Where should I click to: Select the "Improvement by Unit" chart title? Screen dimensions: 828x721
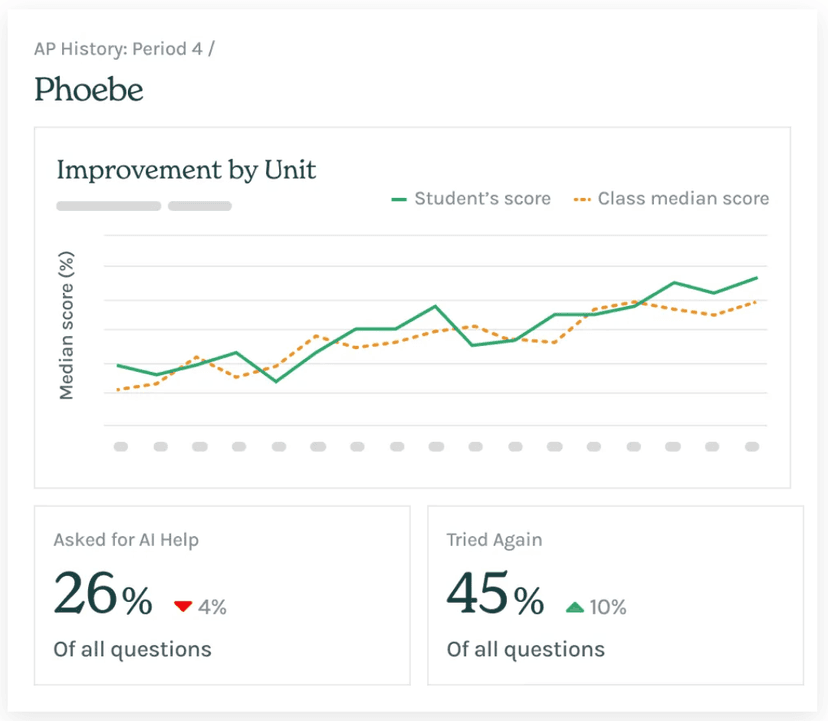pyautogui.click(x=186, y=170)
